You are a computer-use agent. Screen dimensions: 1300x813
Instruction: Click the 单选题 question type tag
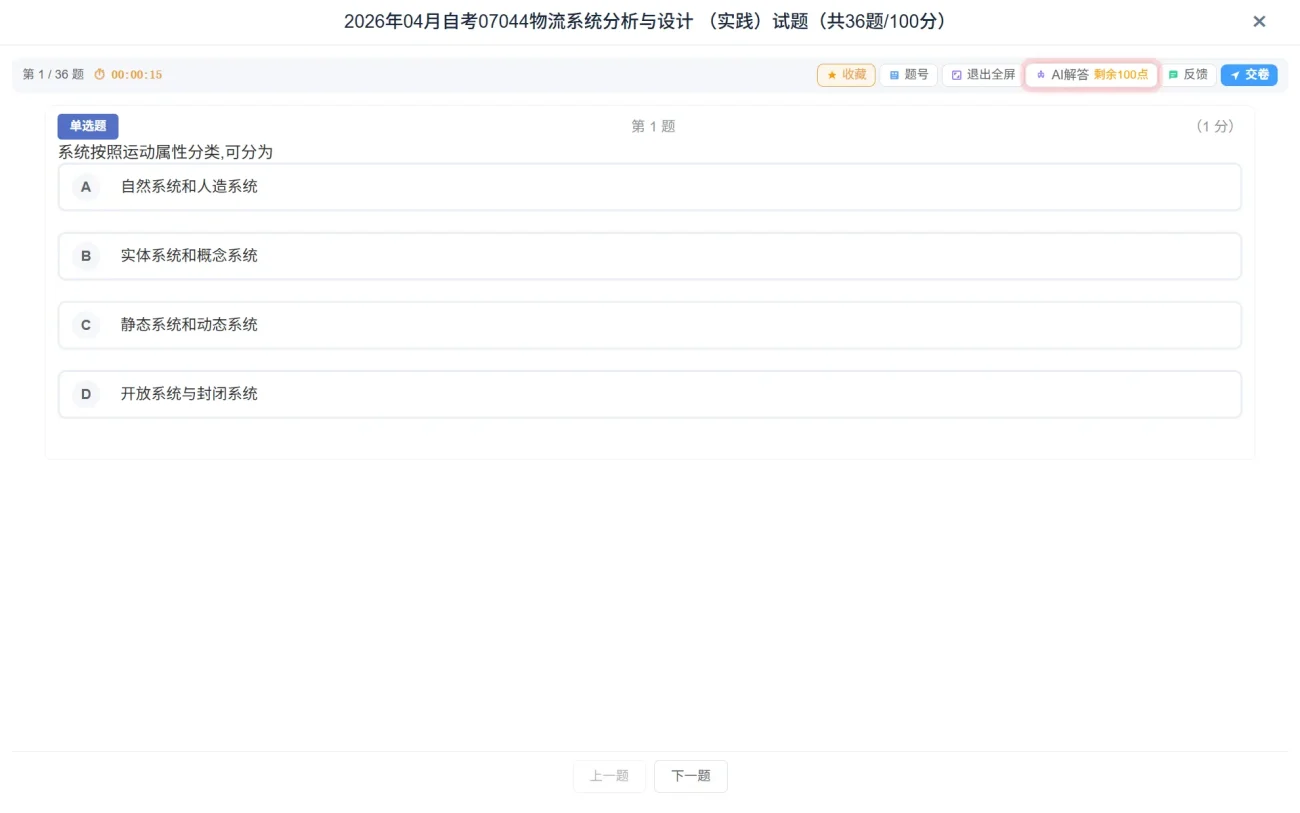tap(88, 126)
